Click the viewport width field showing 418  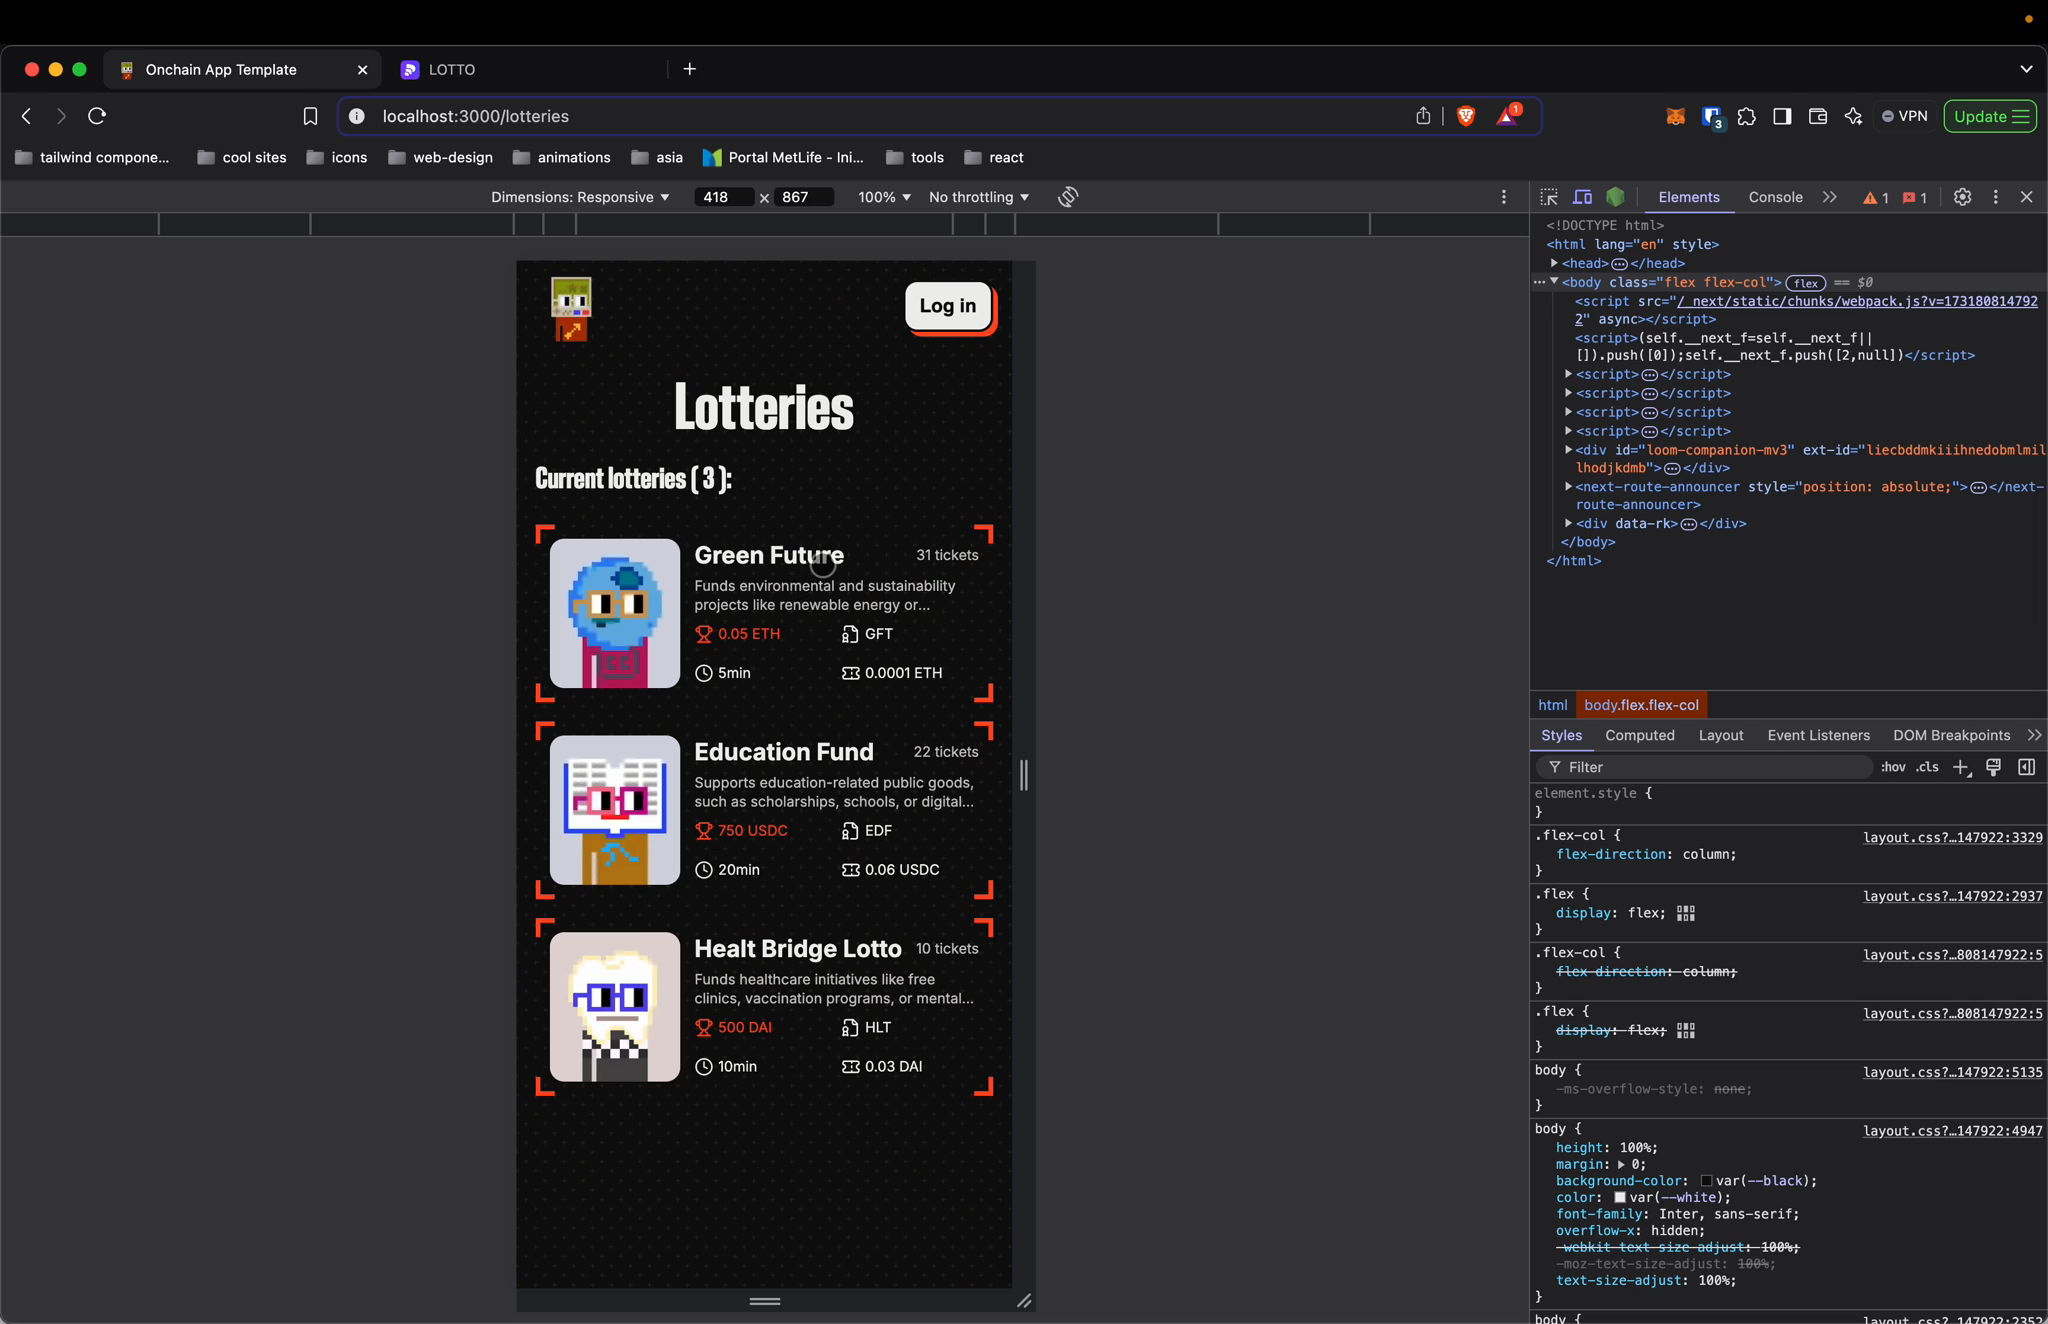tap(723, 197)
